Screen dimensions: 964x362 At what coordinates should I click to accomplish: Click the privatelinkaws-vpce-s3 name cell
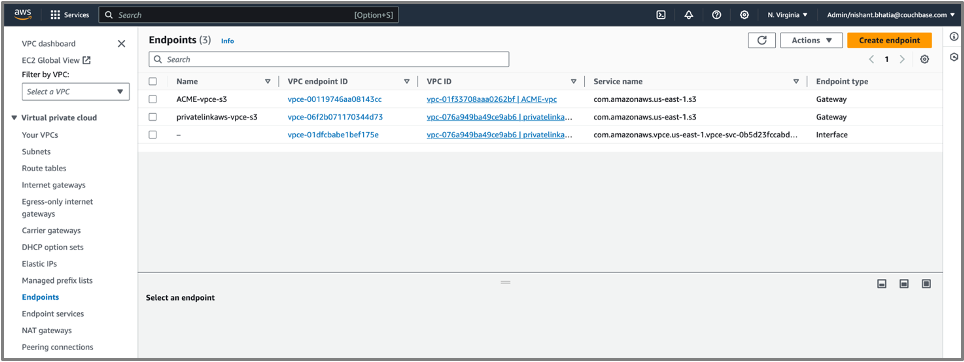(216, 117)
